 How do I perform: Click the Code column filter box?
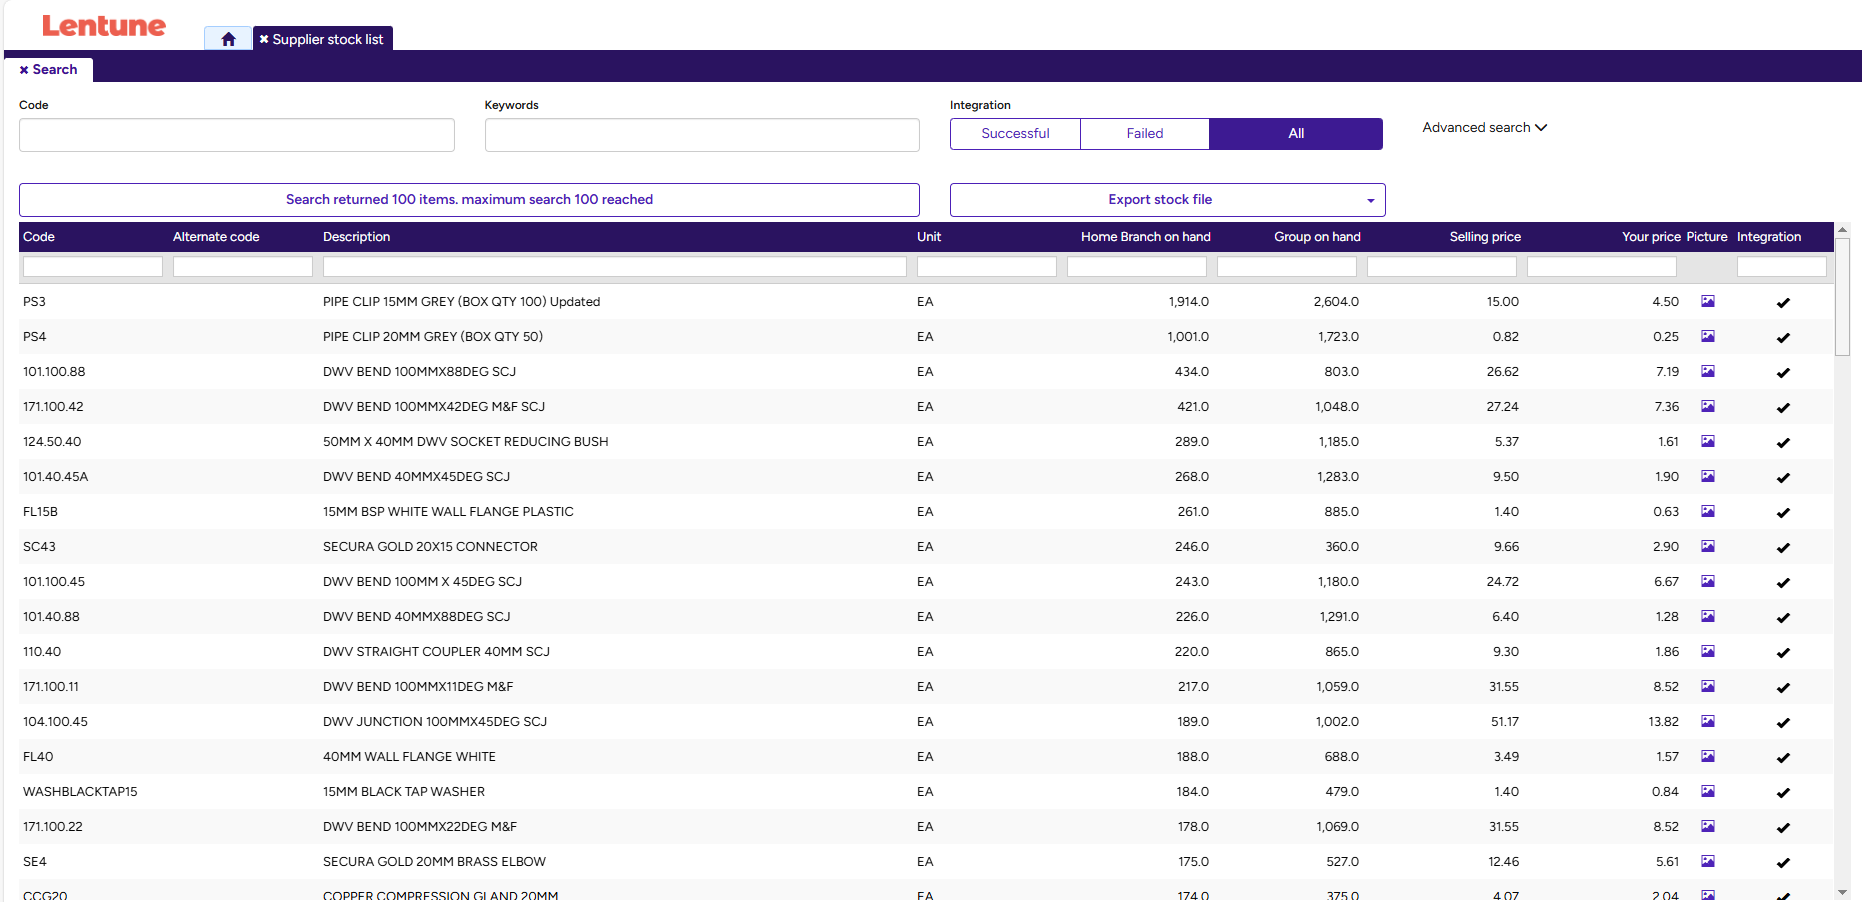point(93,267)
